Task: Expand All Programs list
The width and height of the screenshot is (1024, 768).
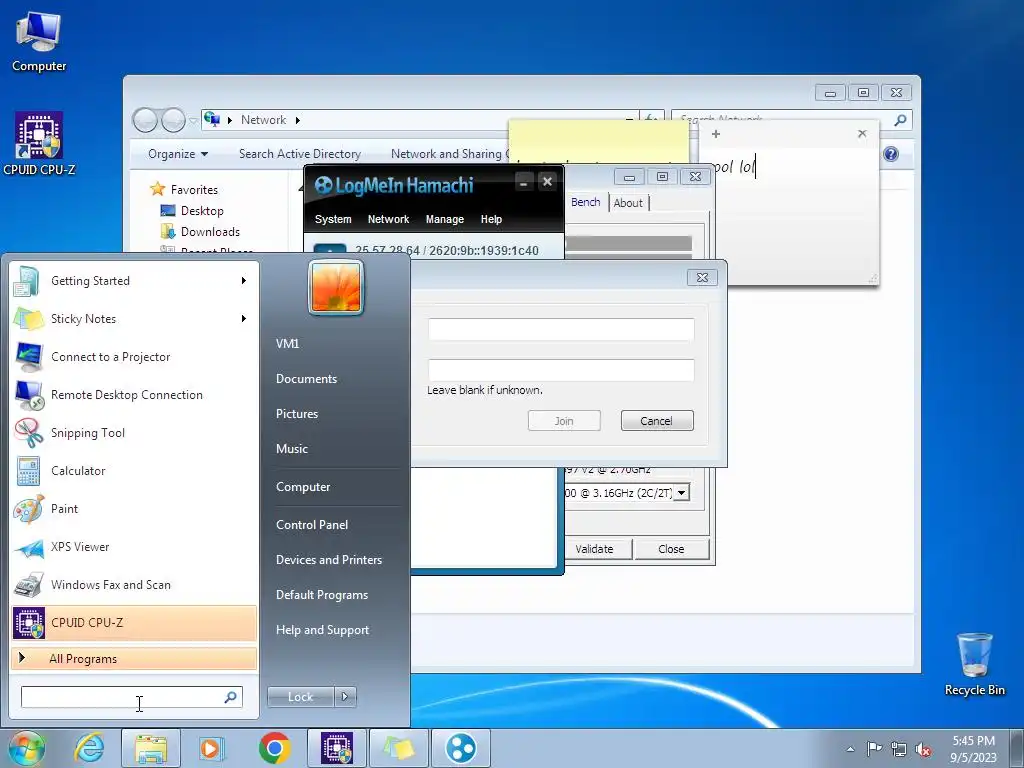Action: (134, 659)
